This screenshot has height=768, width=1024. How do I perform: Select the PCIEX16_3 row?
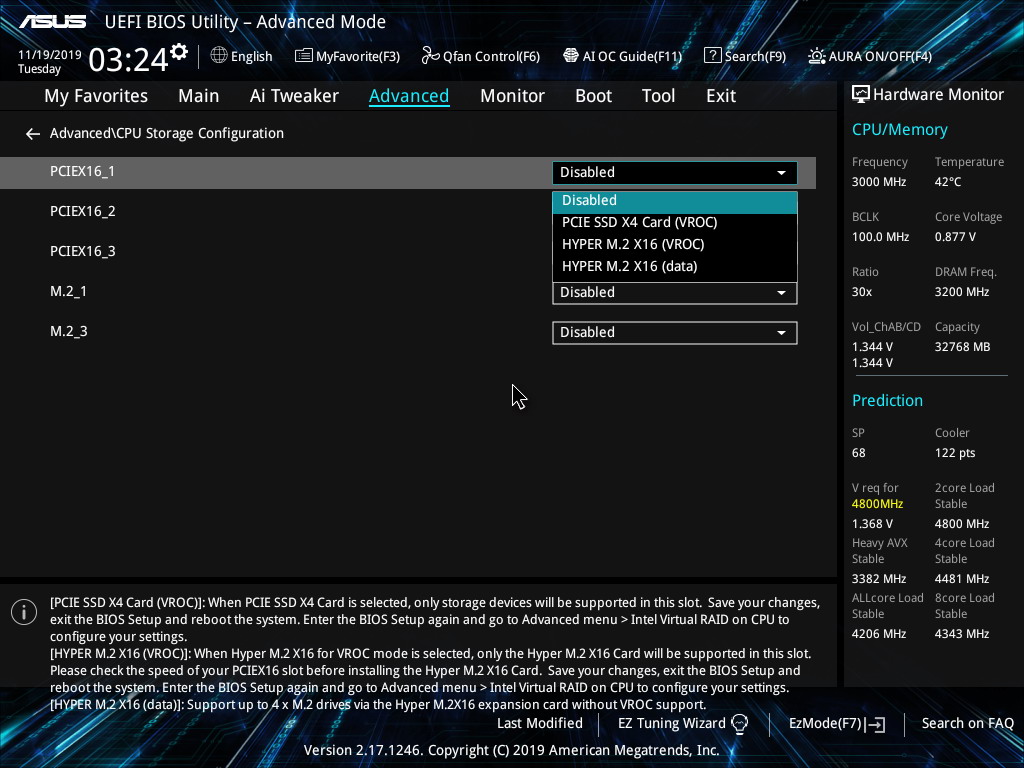pos(408,251)
